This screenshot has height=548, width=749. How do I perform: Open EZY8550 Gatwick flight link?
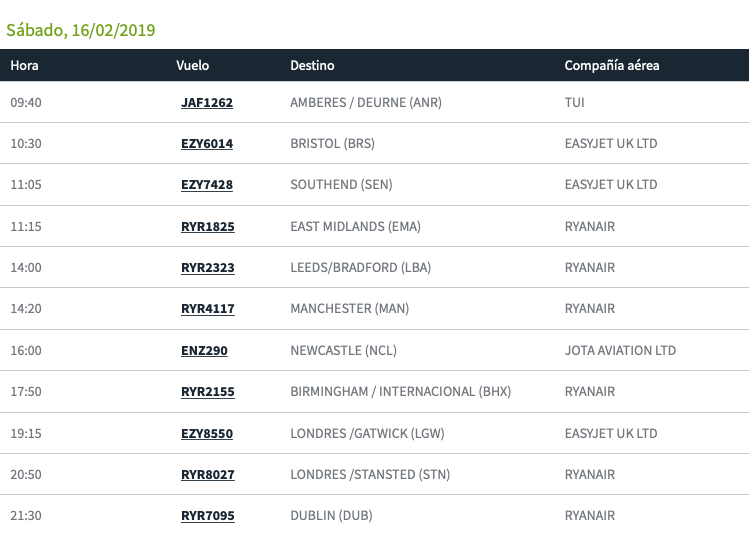(x=207, y=434)
